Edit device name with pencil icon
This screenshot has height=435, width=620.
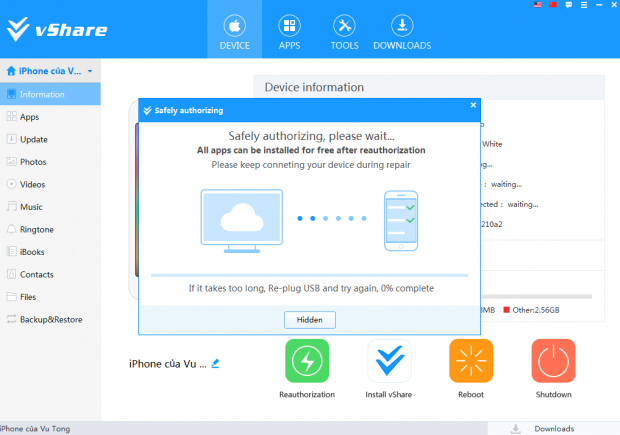tap(215, 363)
